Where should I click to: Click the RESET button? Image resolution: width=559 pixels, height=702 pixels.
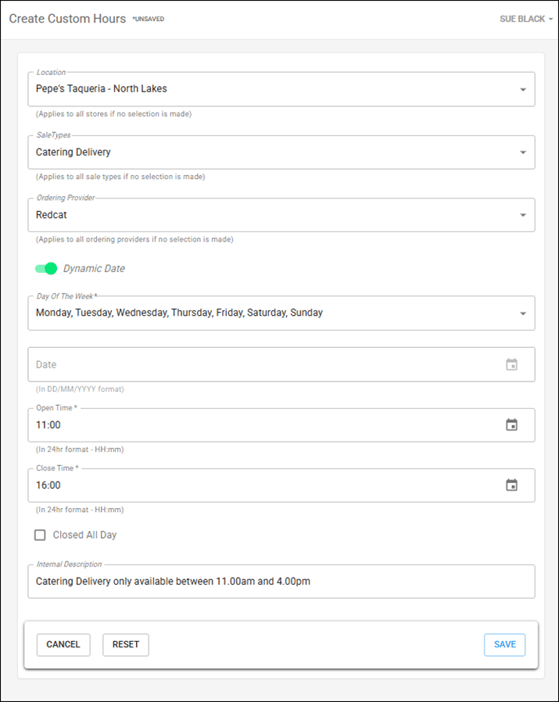(126, 645)
